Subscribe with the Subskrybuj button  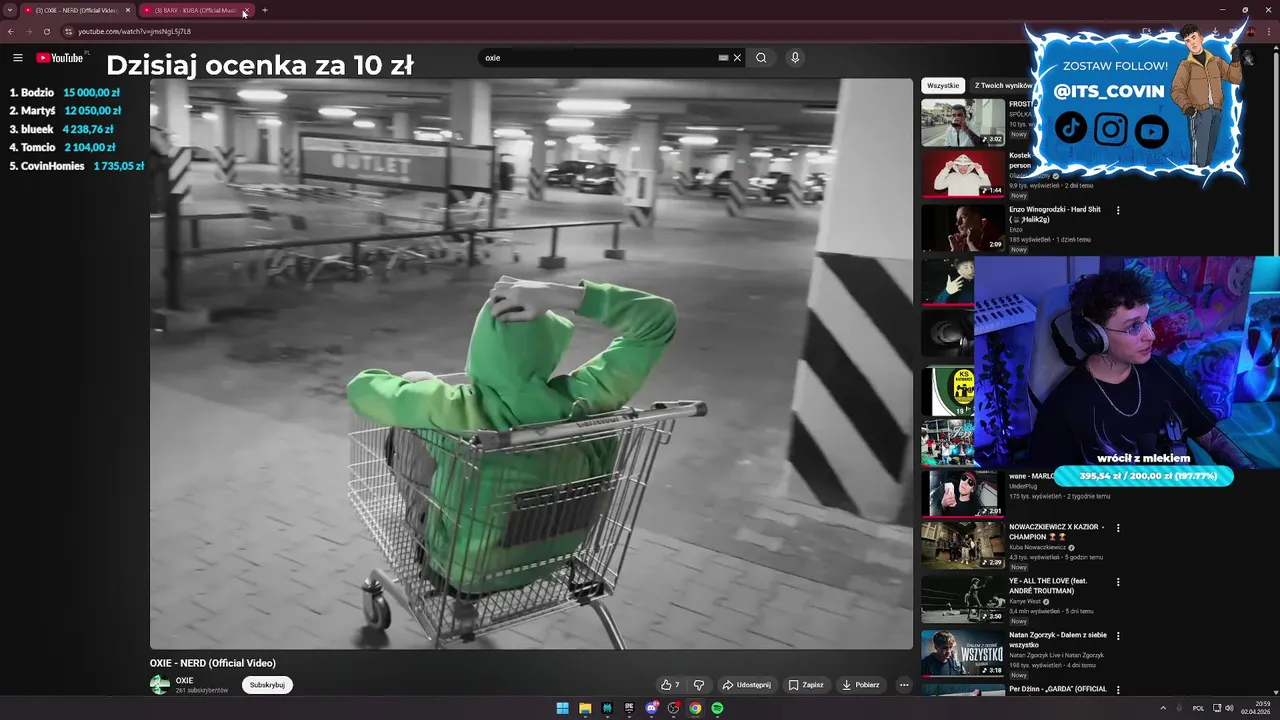[267, 685]
